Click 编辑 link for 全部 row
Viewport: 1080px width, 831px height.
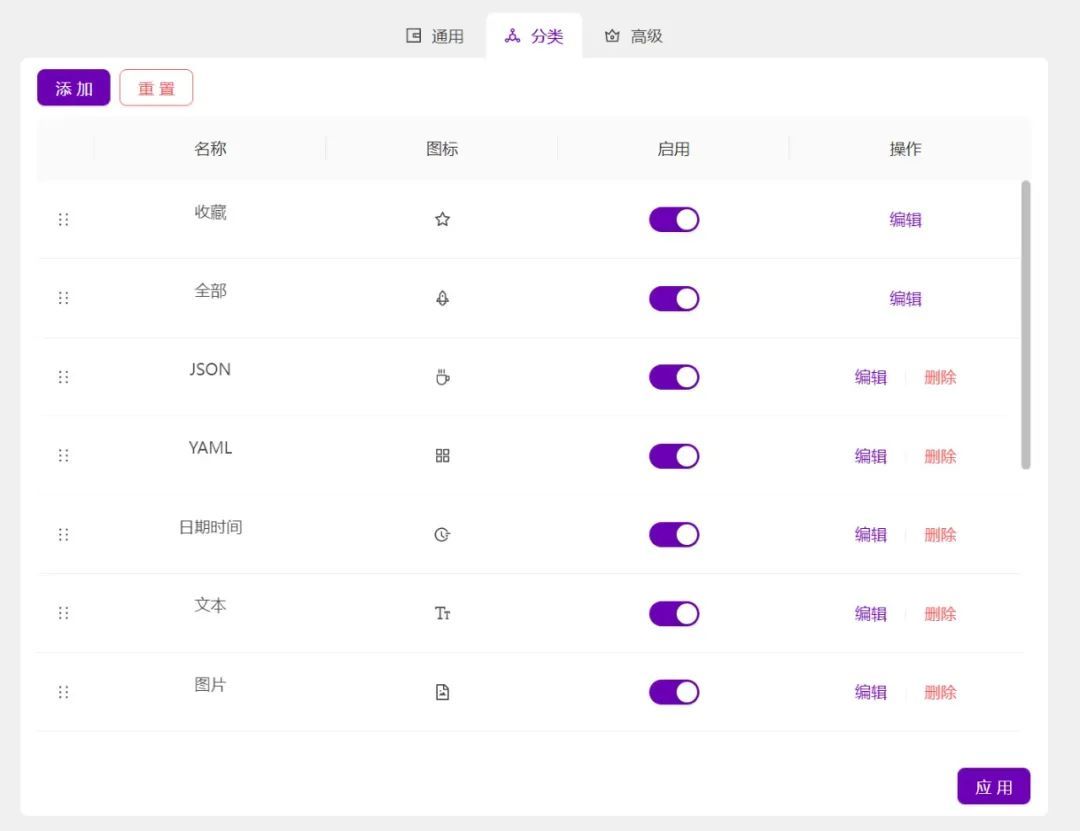905,298
